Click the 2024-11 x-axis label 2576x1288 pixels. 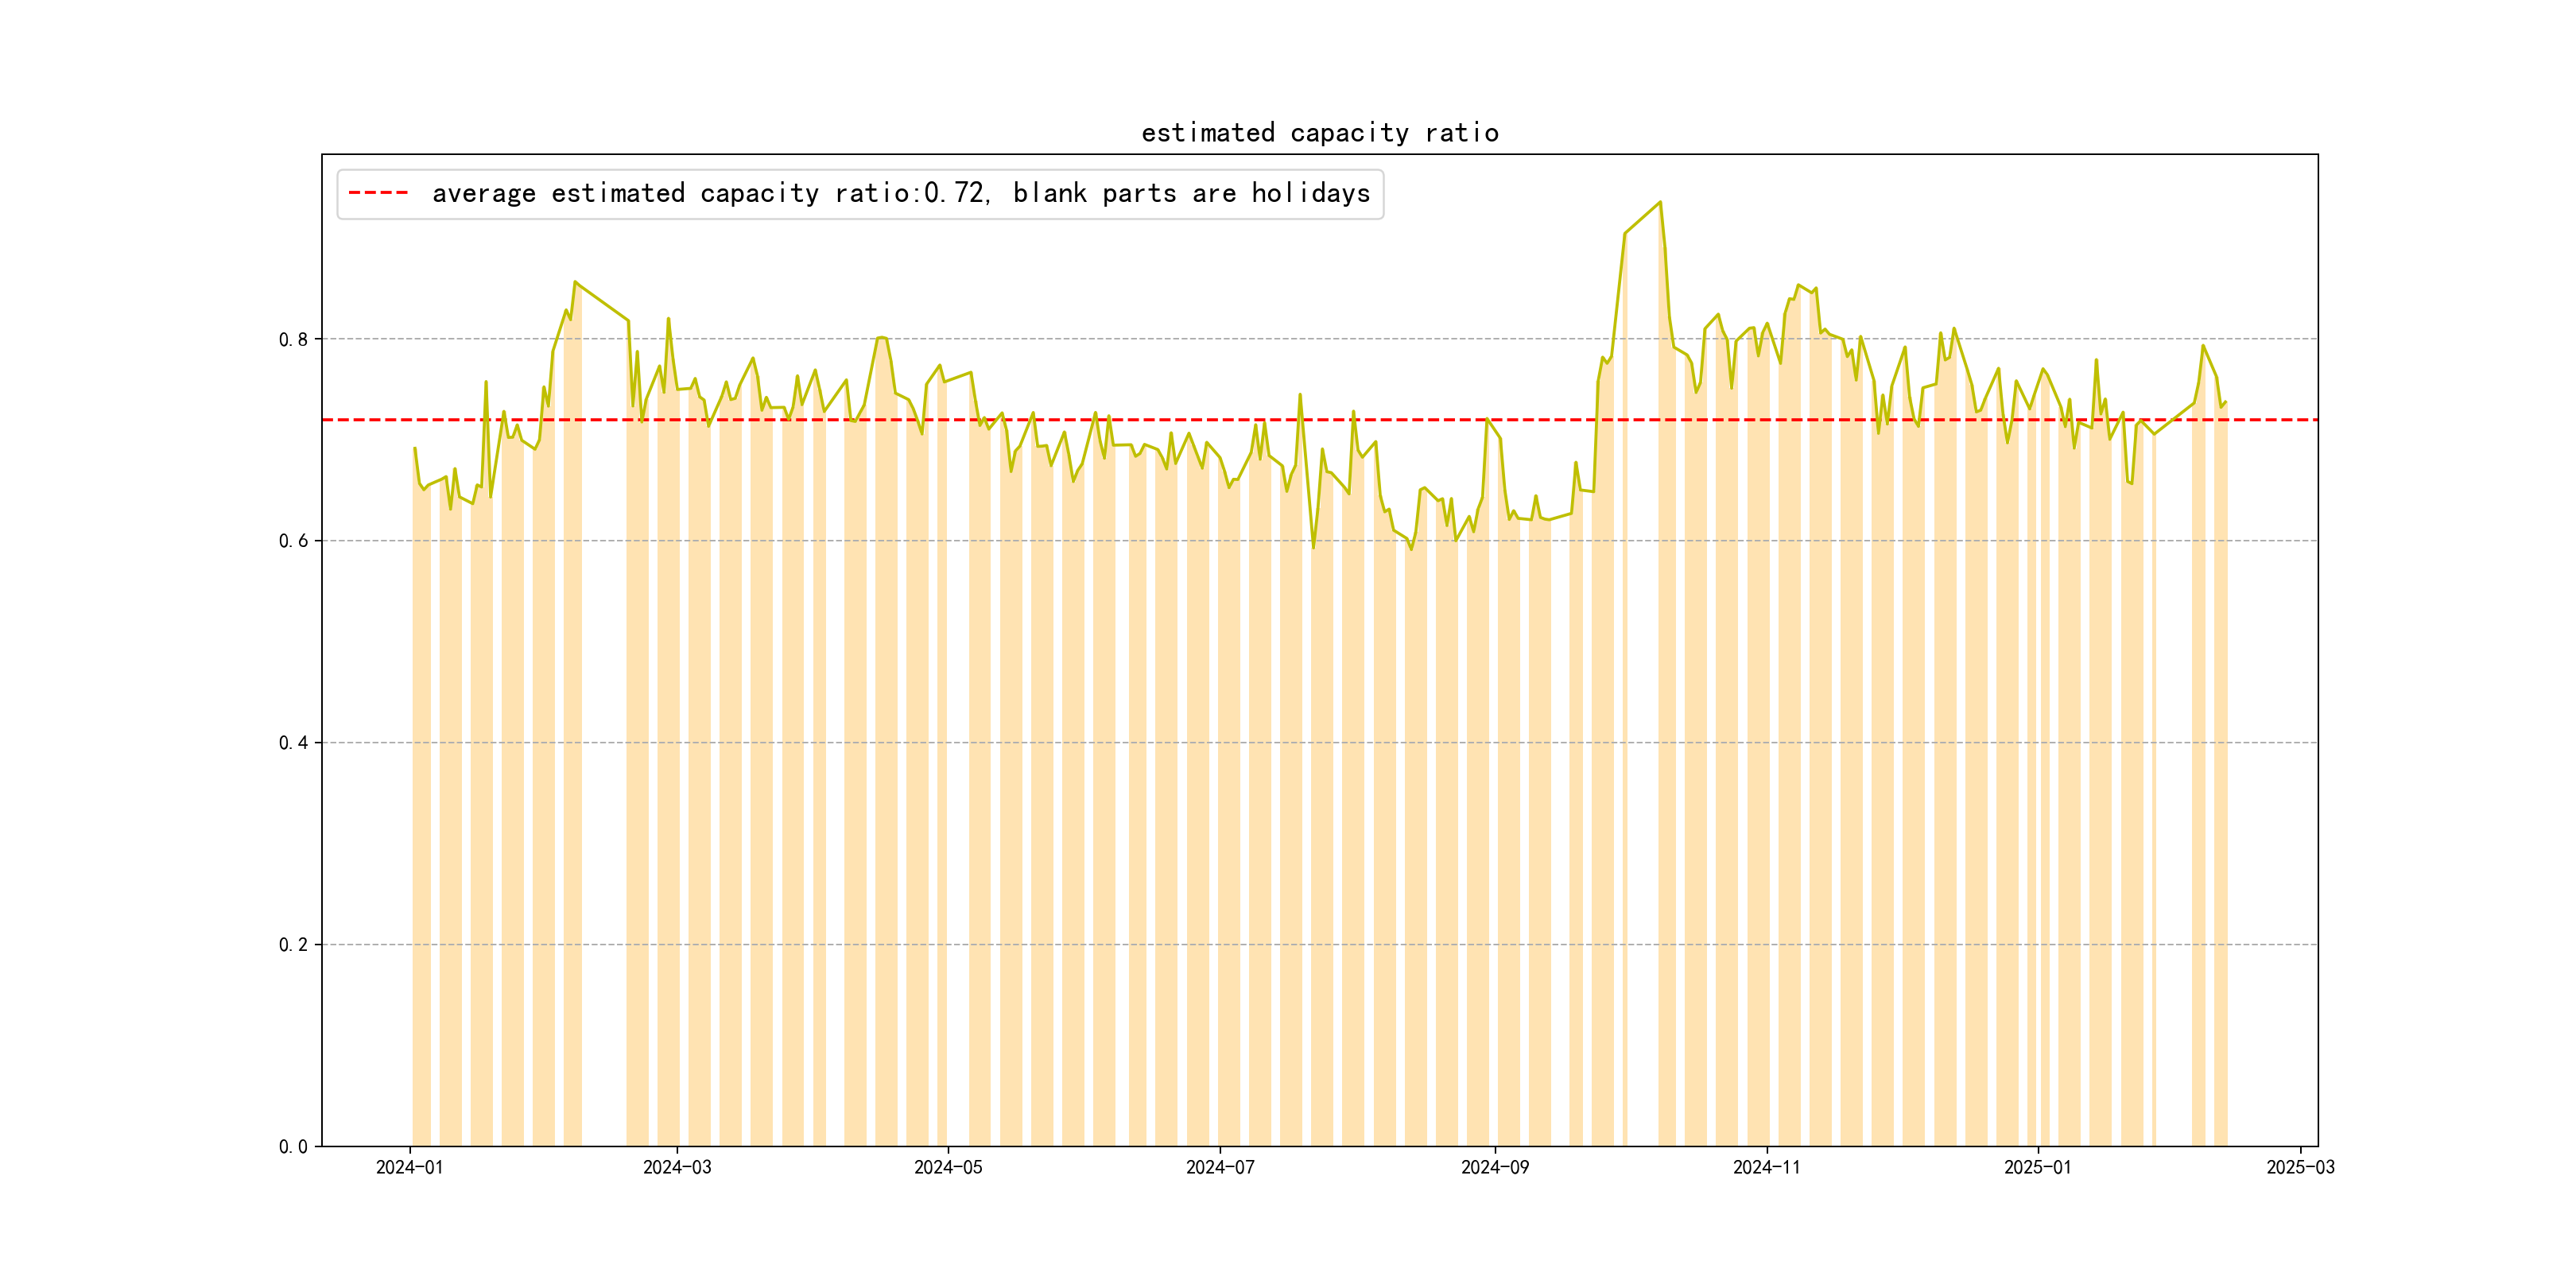pos(1766,1167)
